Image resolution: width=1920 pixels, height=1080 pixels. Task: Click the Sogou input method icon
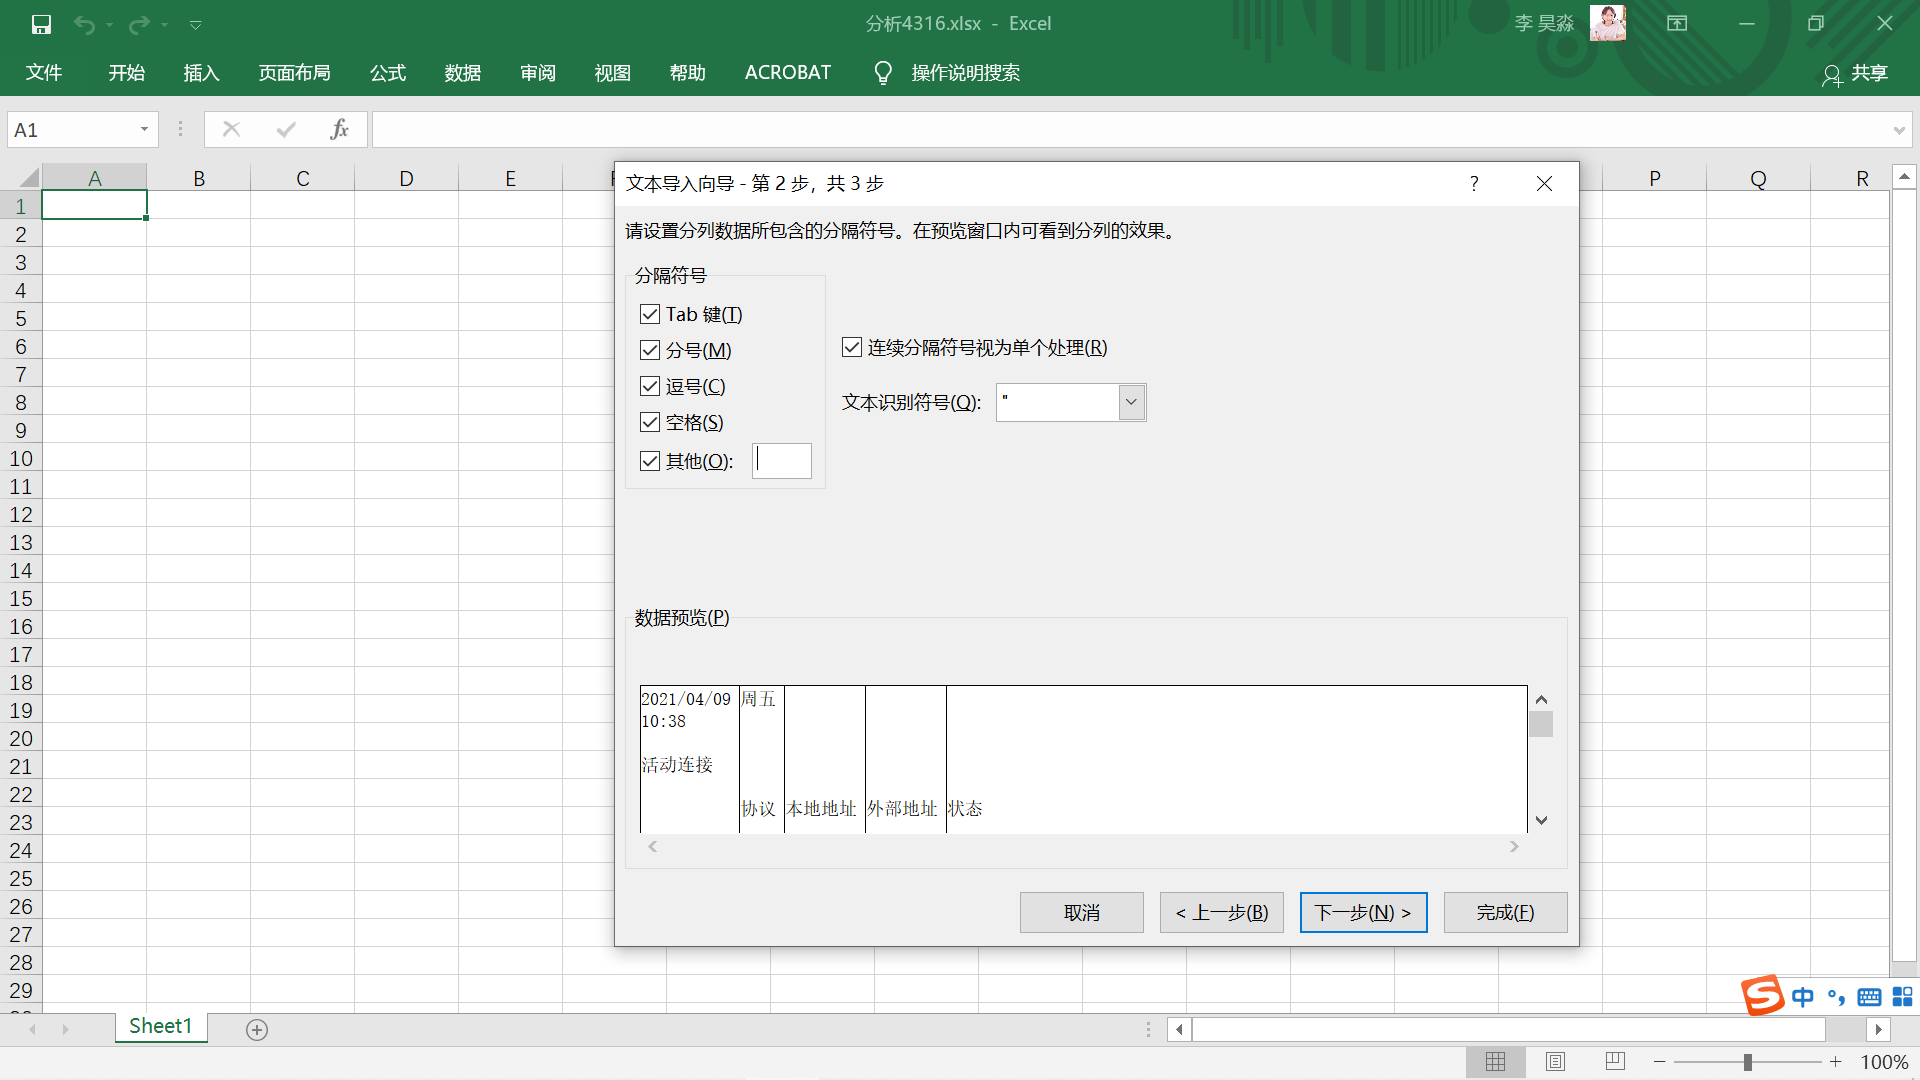coord(1762,995)
